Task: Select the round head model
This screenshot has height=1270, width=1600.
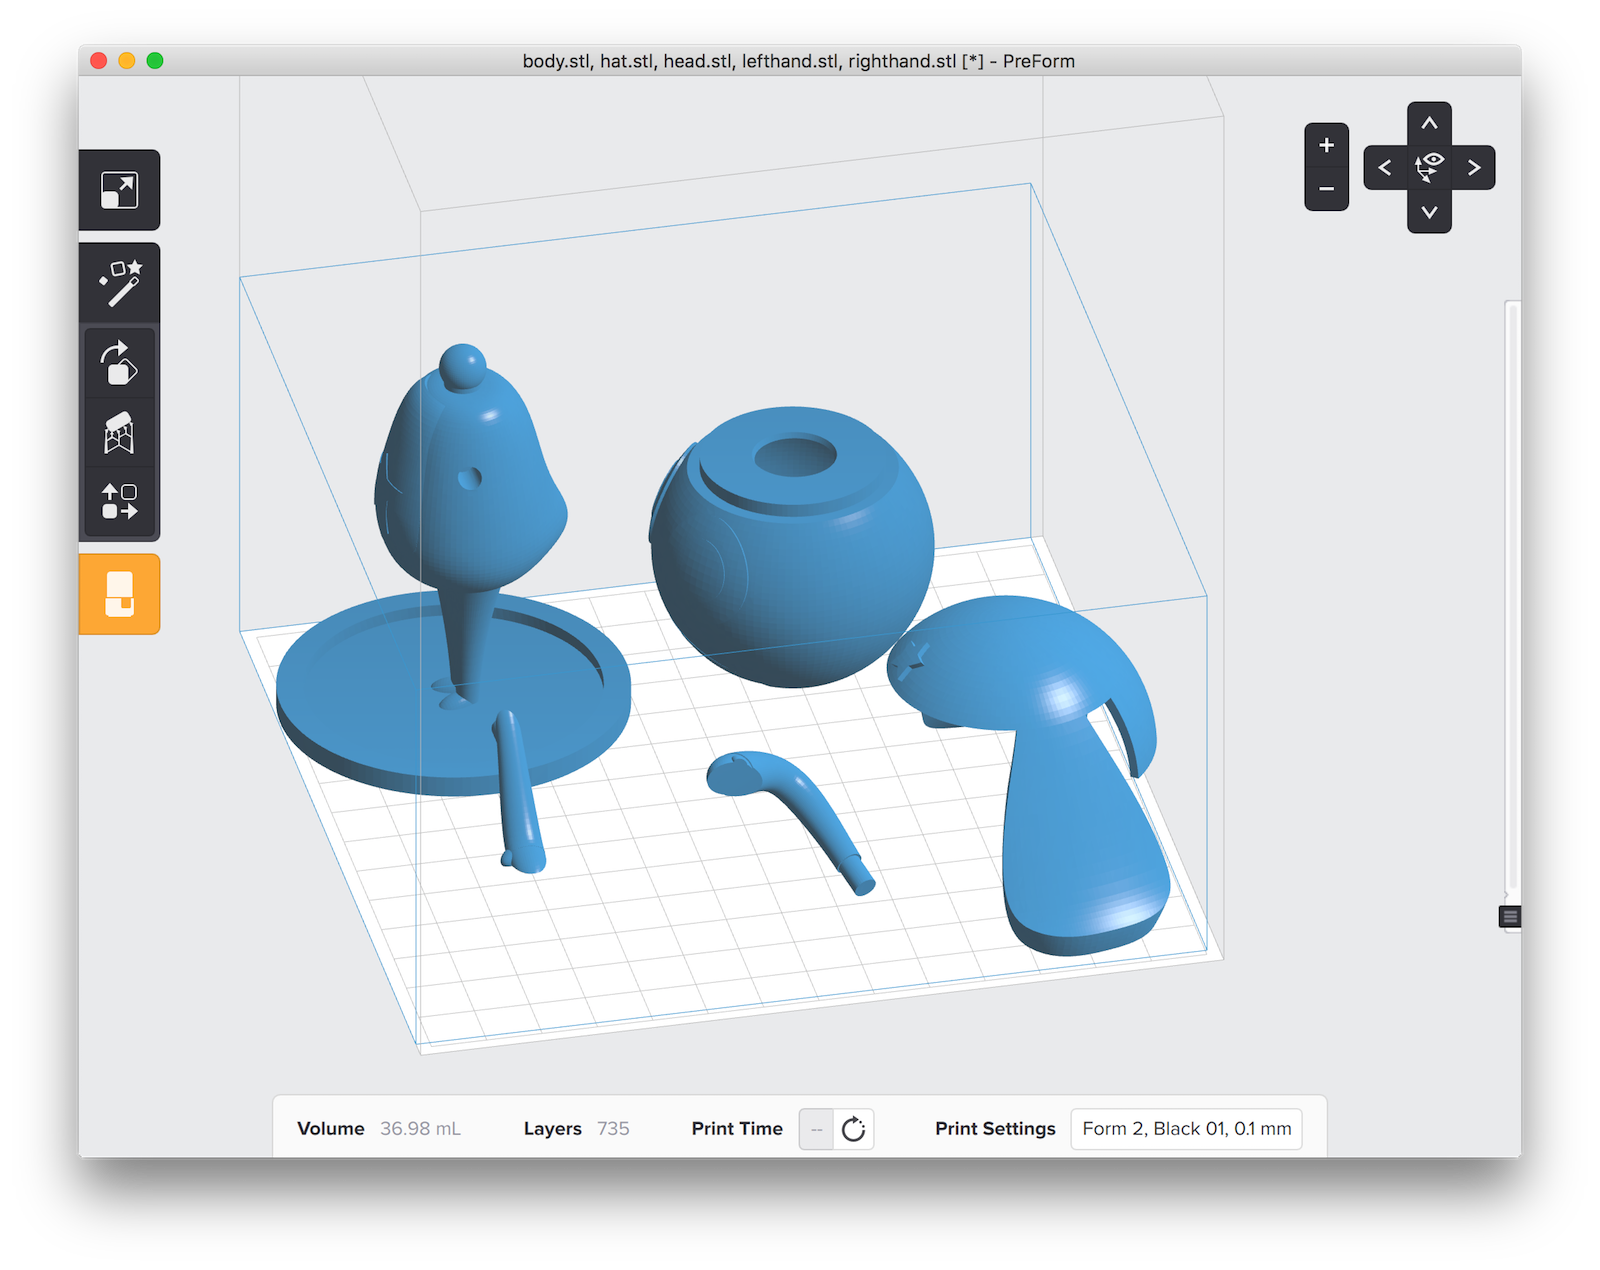Action: click(792, 545)
